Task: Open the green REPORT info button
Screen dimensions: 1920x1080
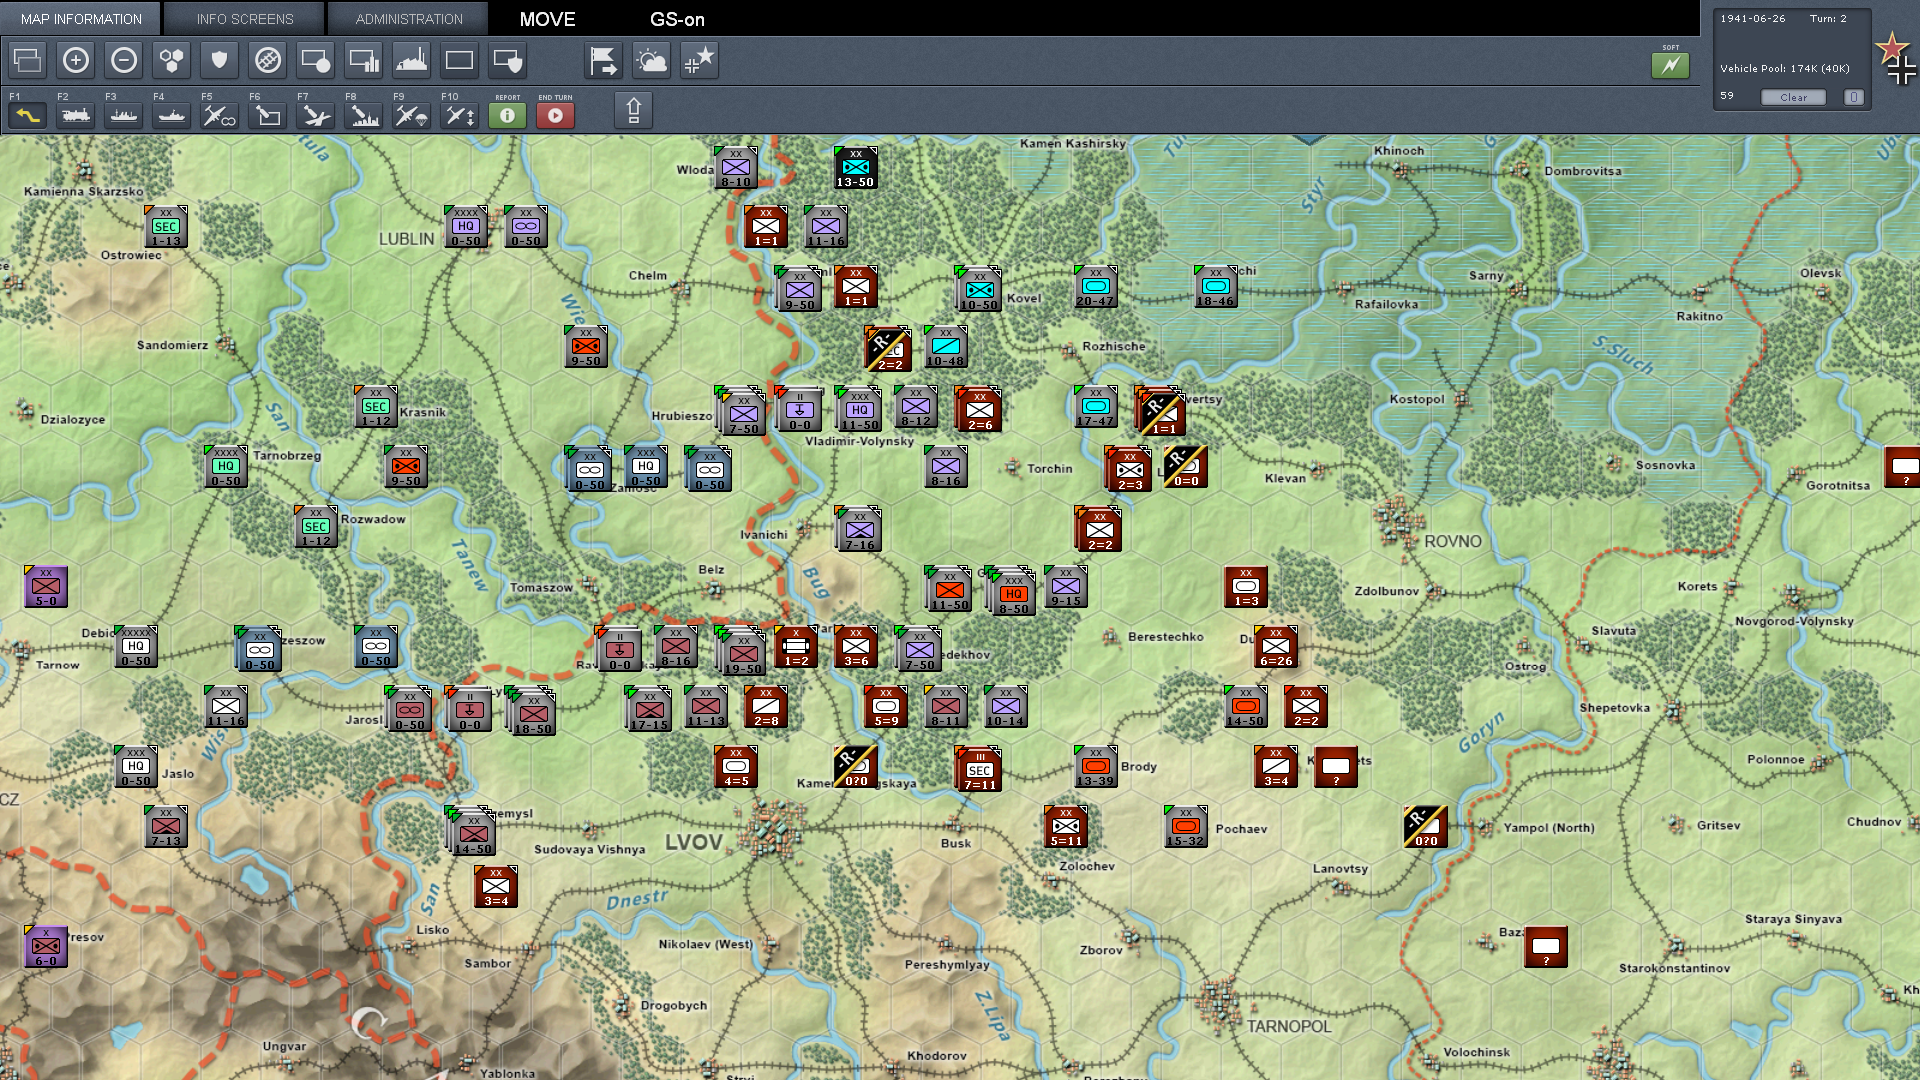Action: pyautogui.click(x=507, y=116)
